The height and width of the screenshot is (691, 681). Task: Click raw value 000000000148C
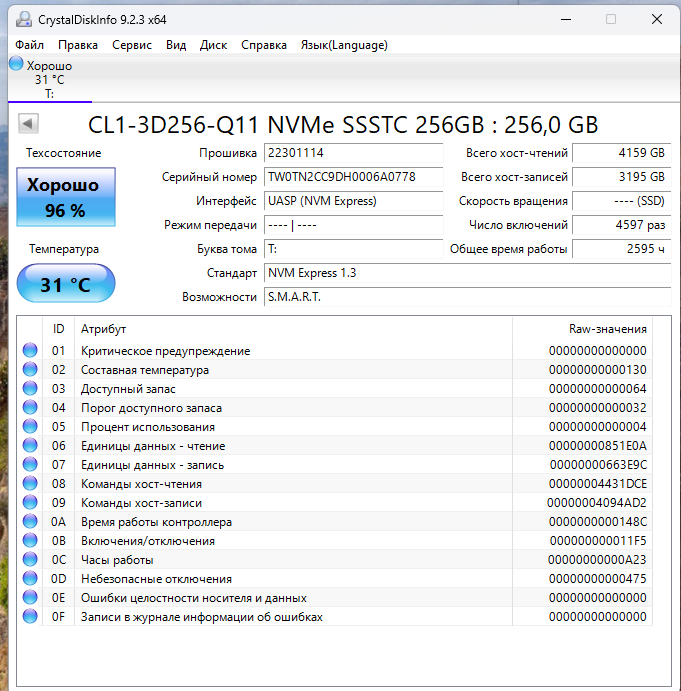(598, 522)
